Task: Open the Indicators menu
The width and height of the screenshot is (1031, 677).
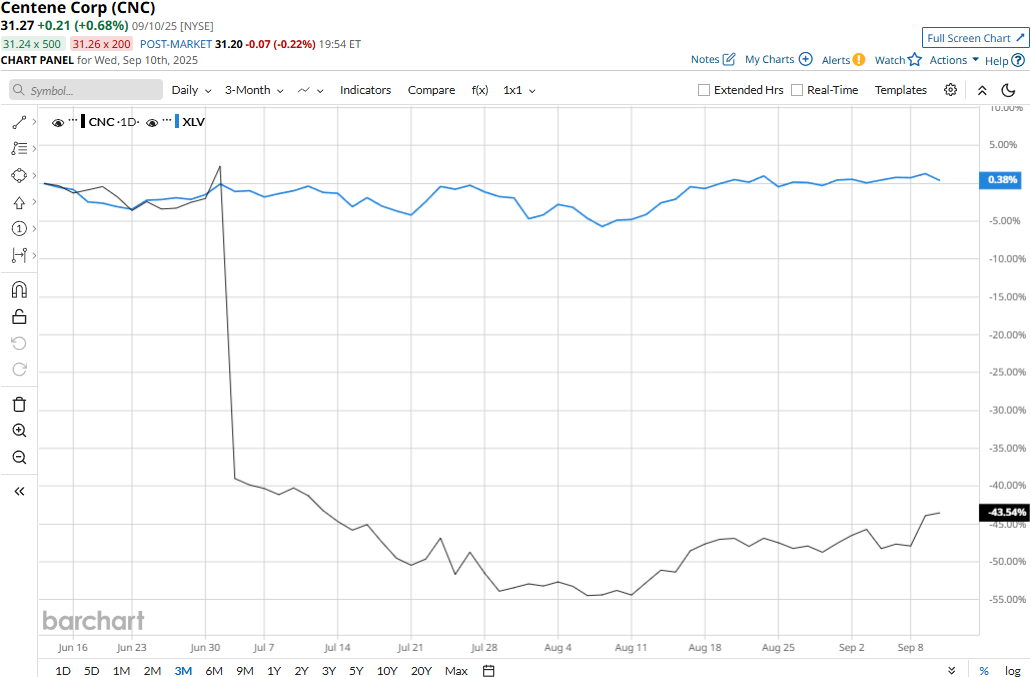Action: tap(365, 90)
